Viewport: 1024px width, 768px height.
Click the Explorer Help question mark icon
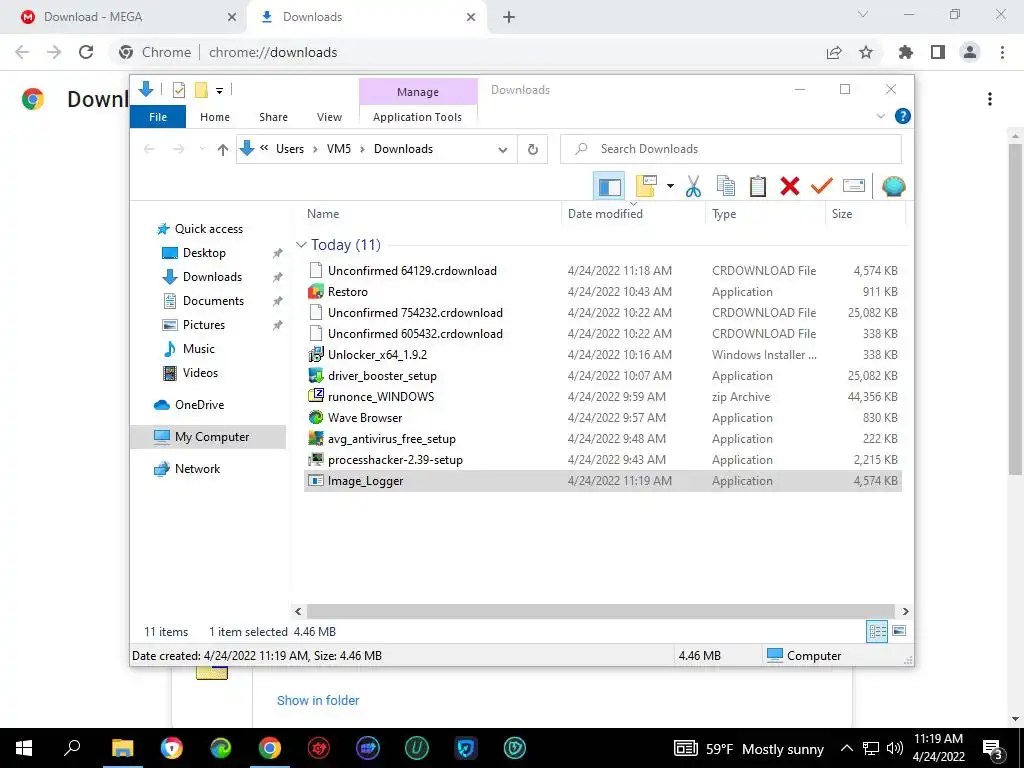tap(903, 116)
